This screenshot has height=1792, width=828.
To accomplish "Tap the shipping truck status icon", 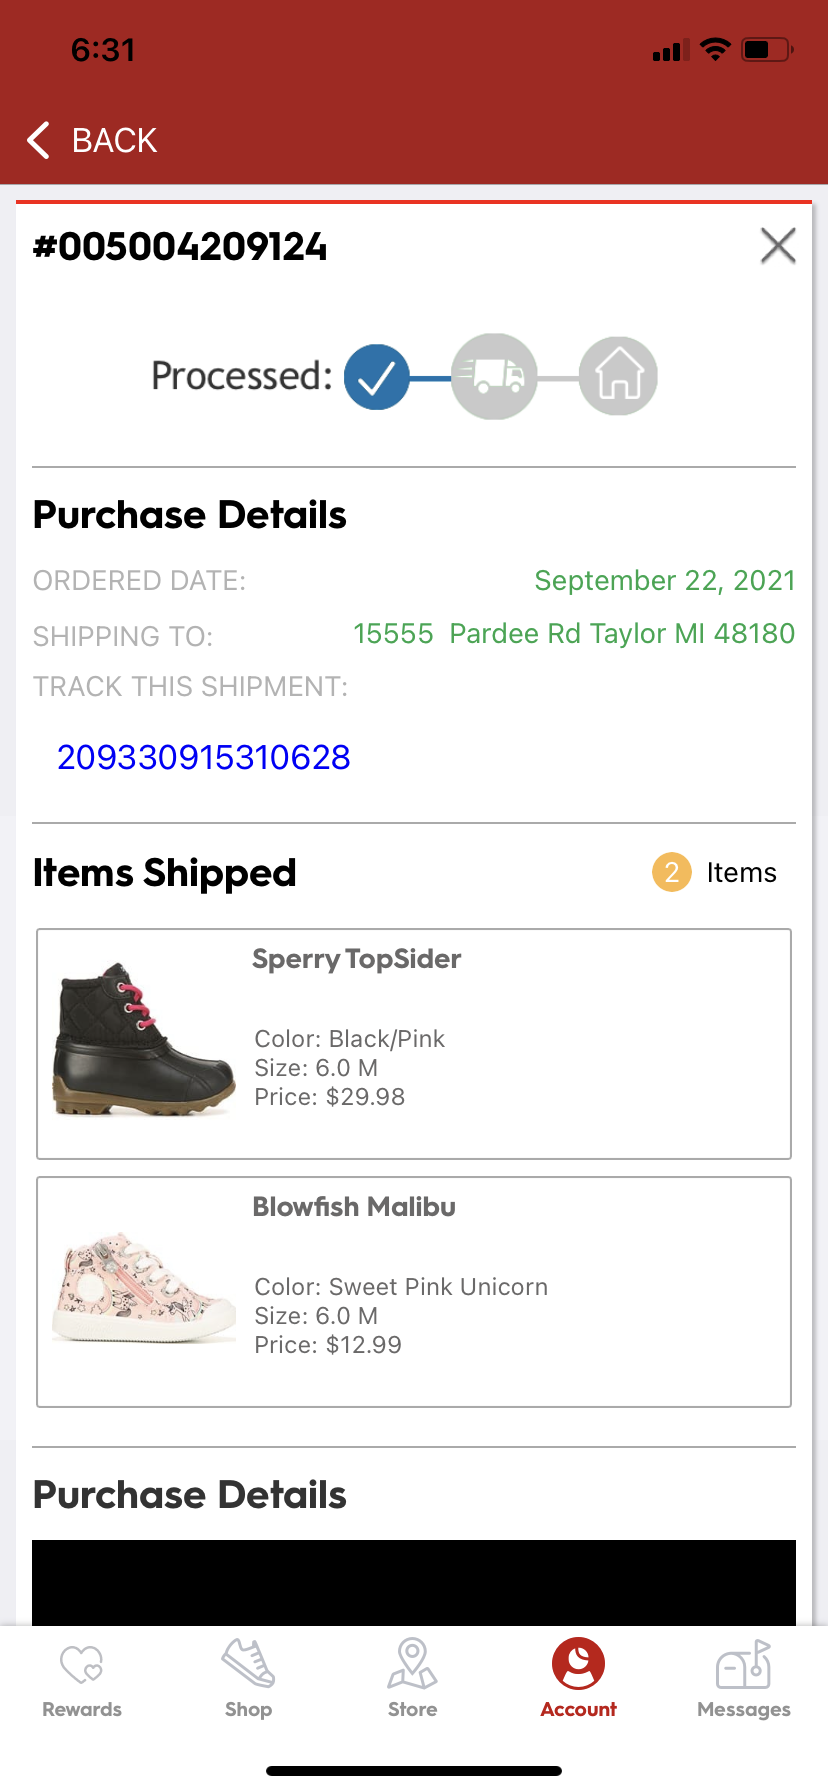I will [x=494, y=376].
